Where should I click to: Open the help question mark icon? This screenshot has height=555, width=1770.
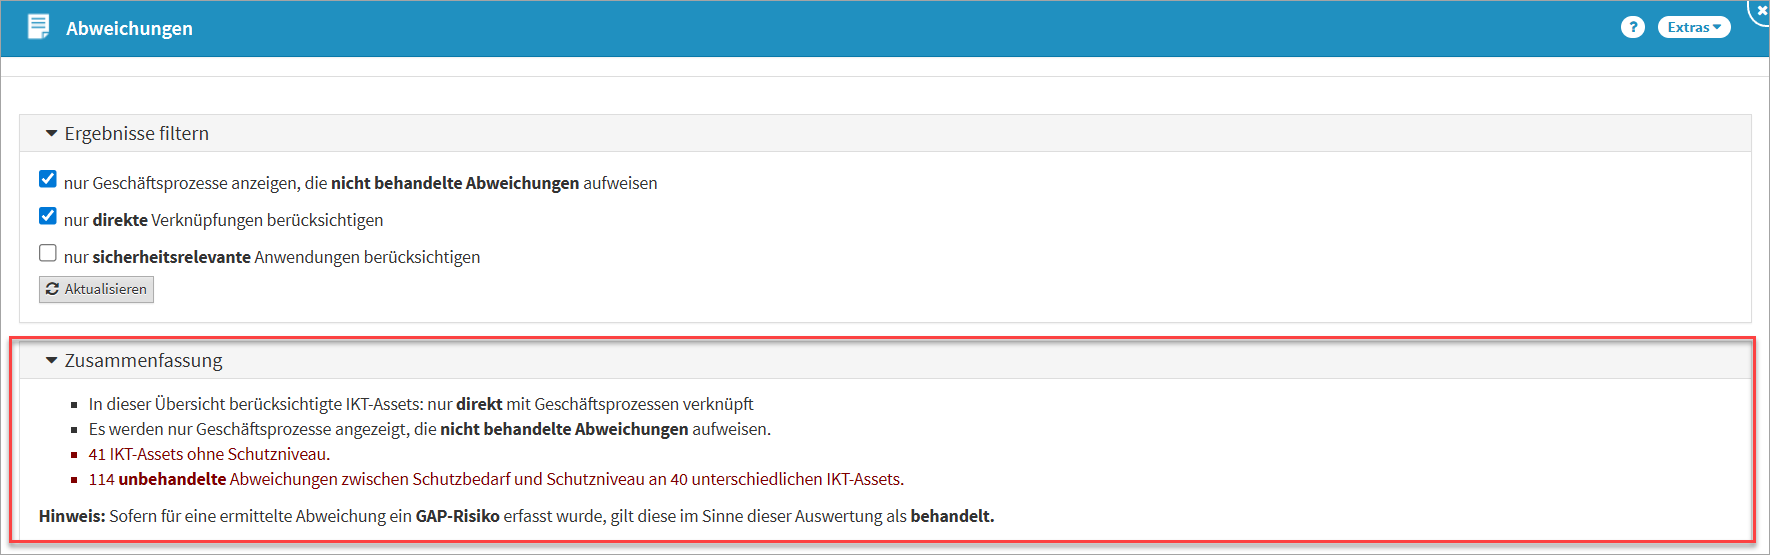(1632, 27)
